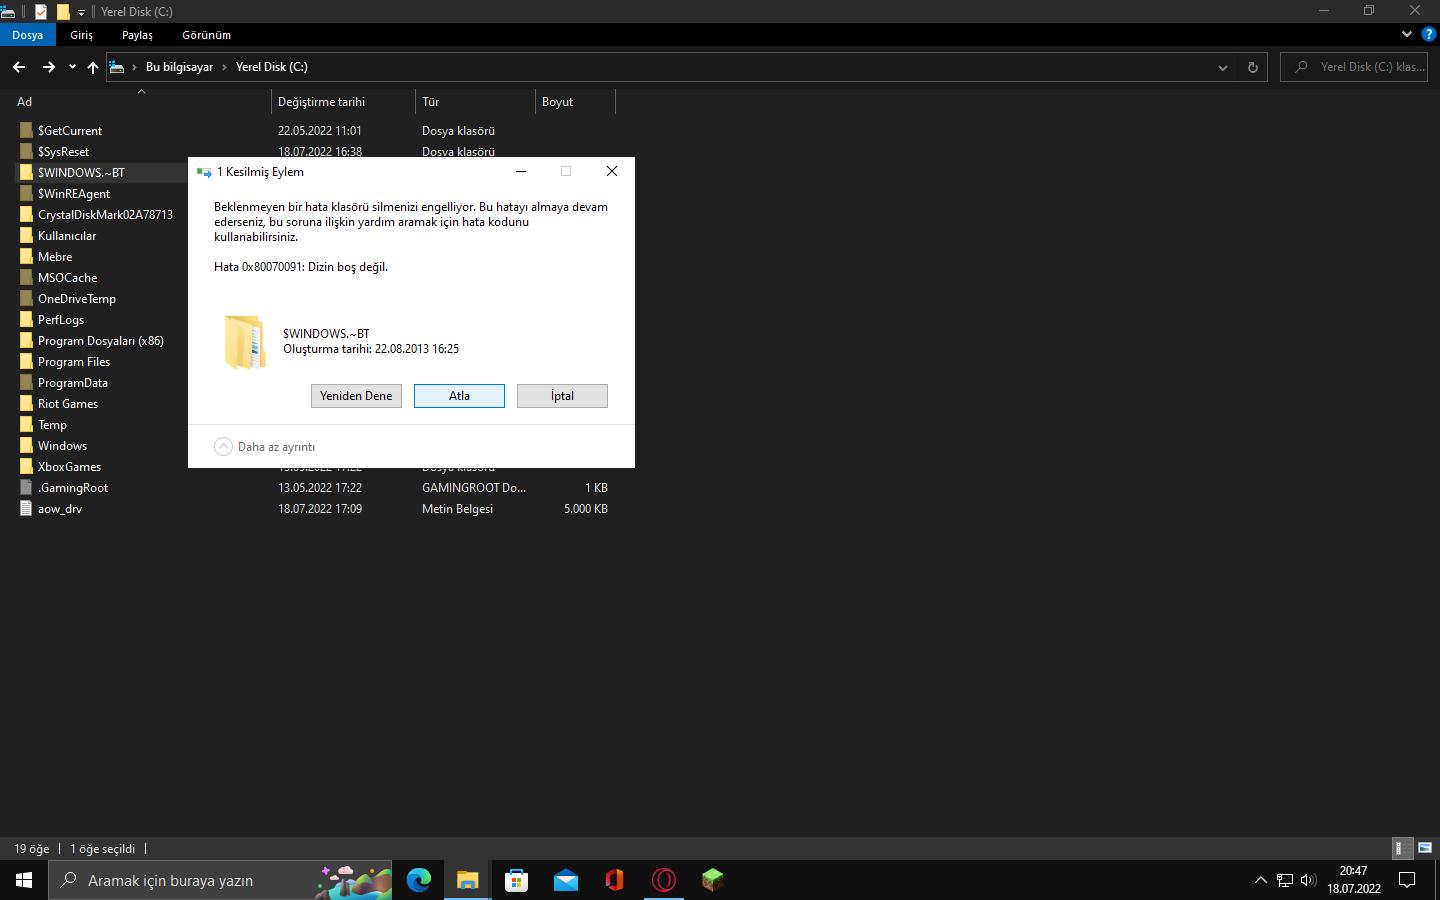Expand the ribbon with the chevron
The width and height of the screenshot is (1440, 900).
(x=1407, y=34)
